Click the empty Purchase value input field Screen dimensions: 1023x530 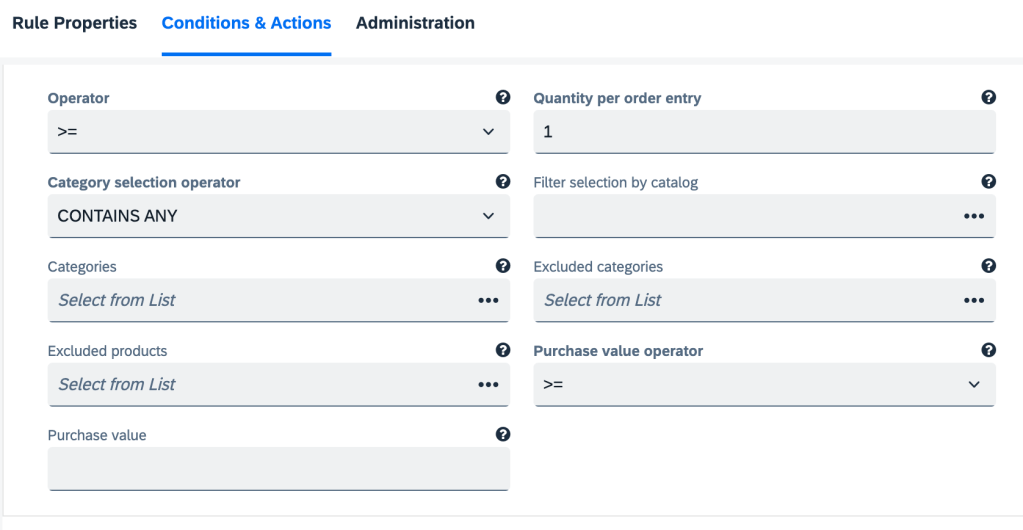[278, 468]
